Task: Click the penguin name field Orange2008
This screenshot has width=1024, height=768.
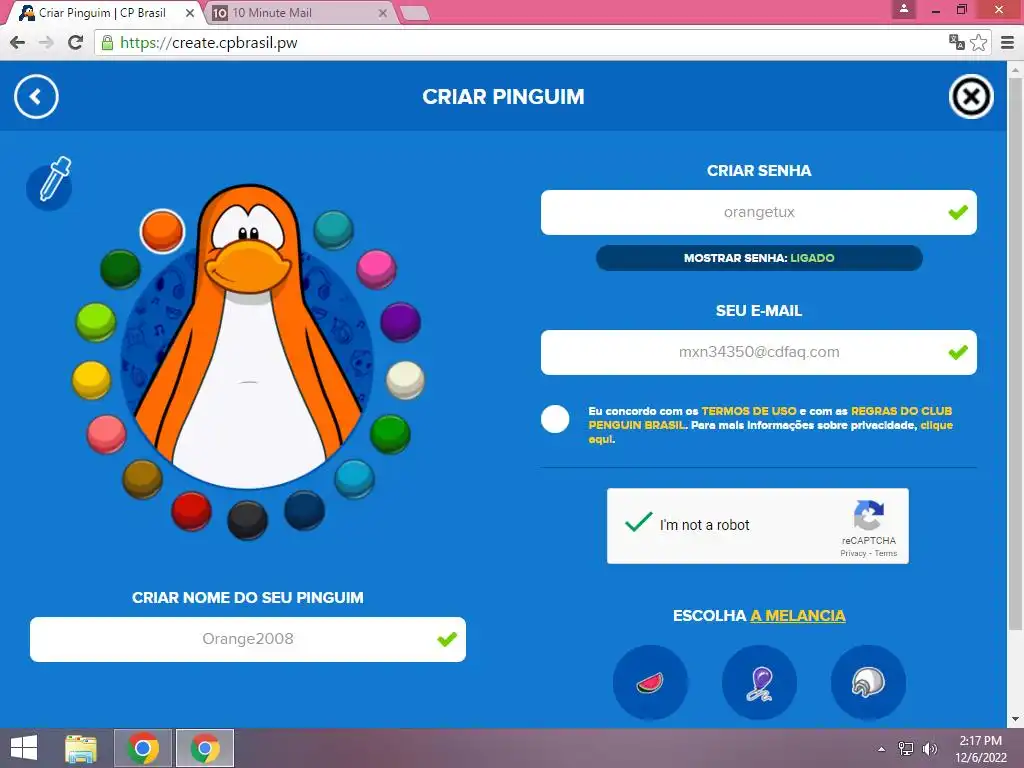Action: (x=248, y=639)
